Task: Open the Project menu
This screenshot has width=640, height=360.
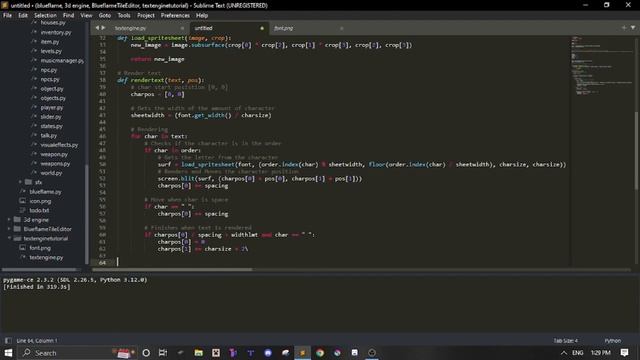Action: pos(146,16)
